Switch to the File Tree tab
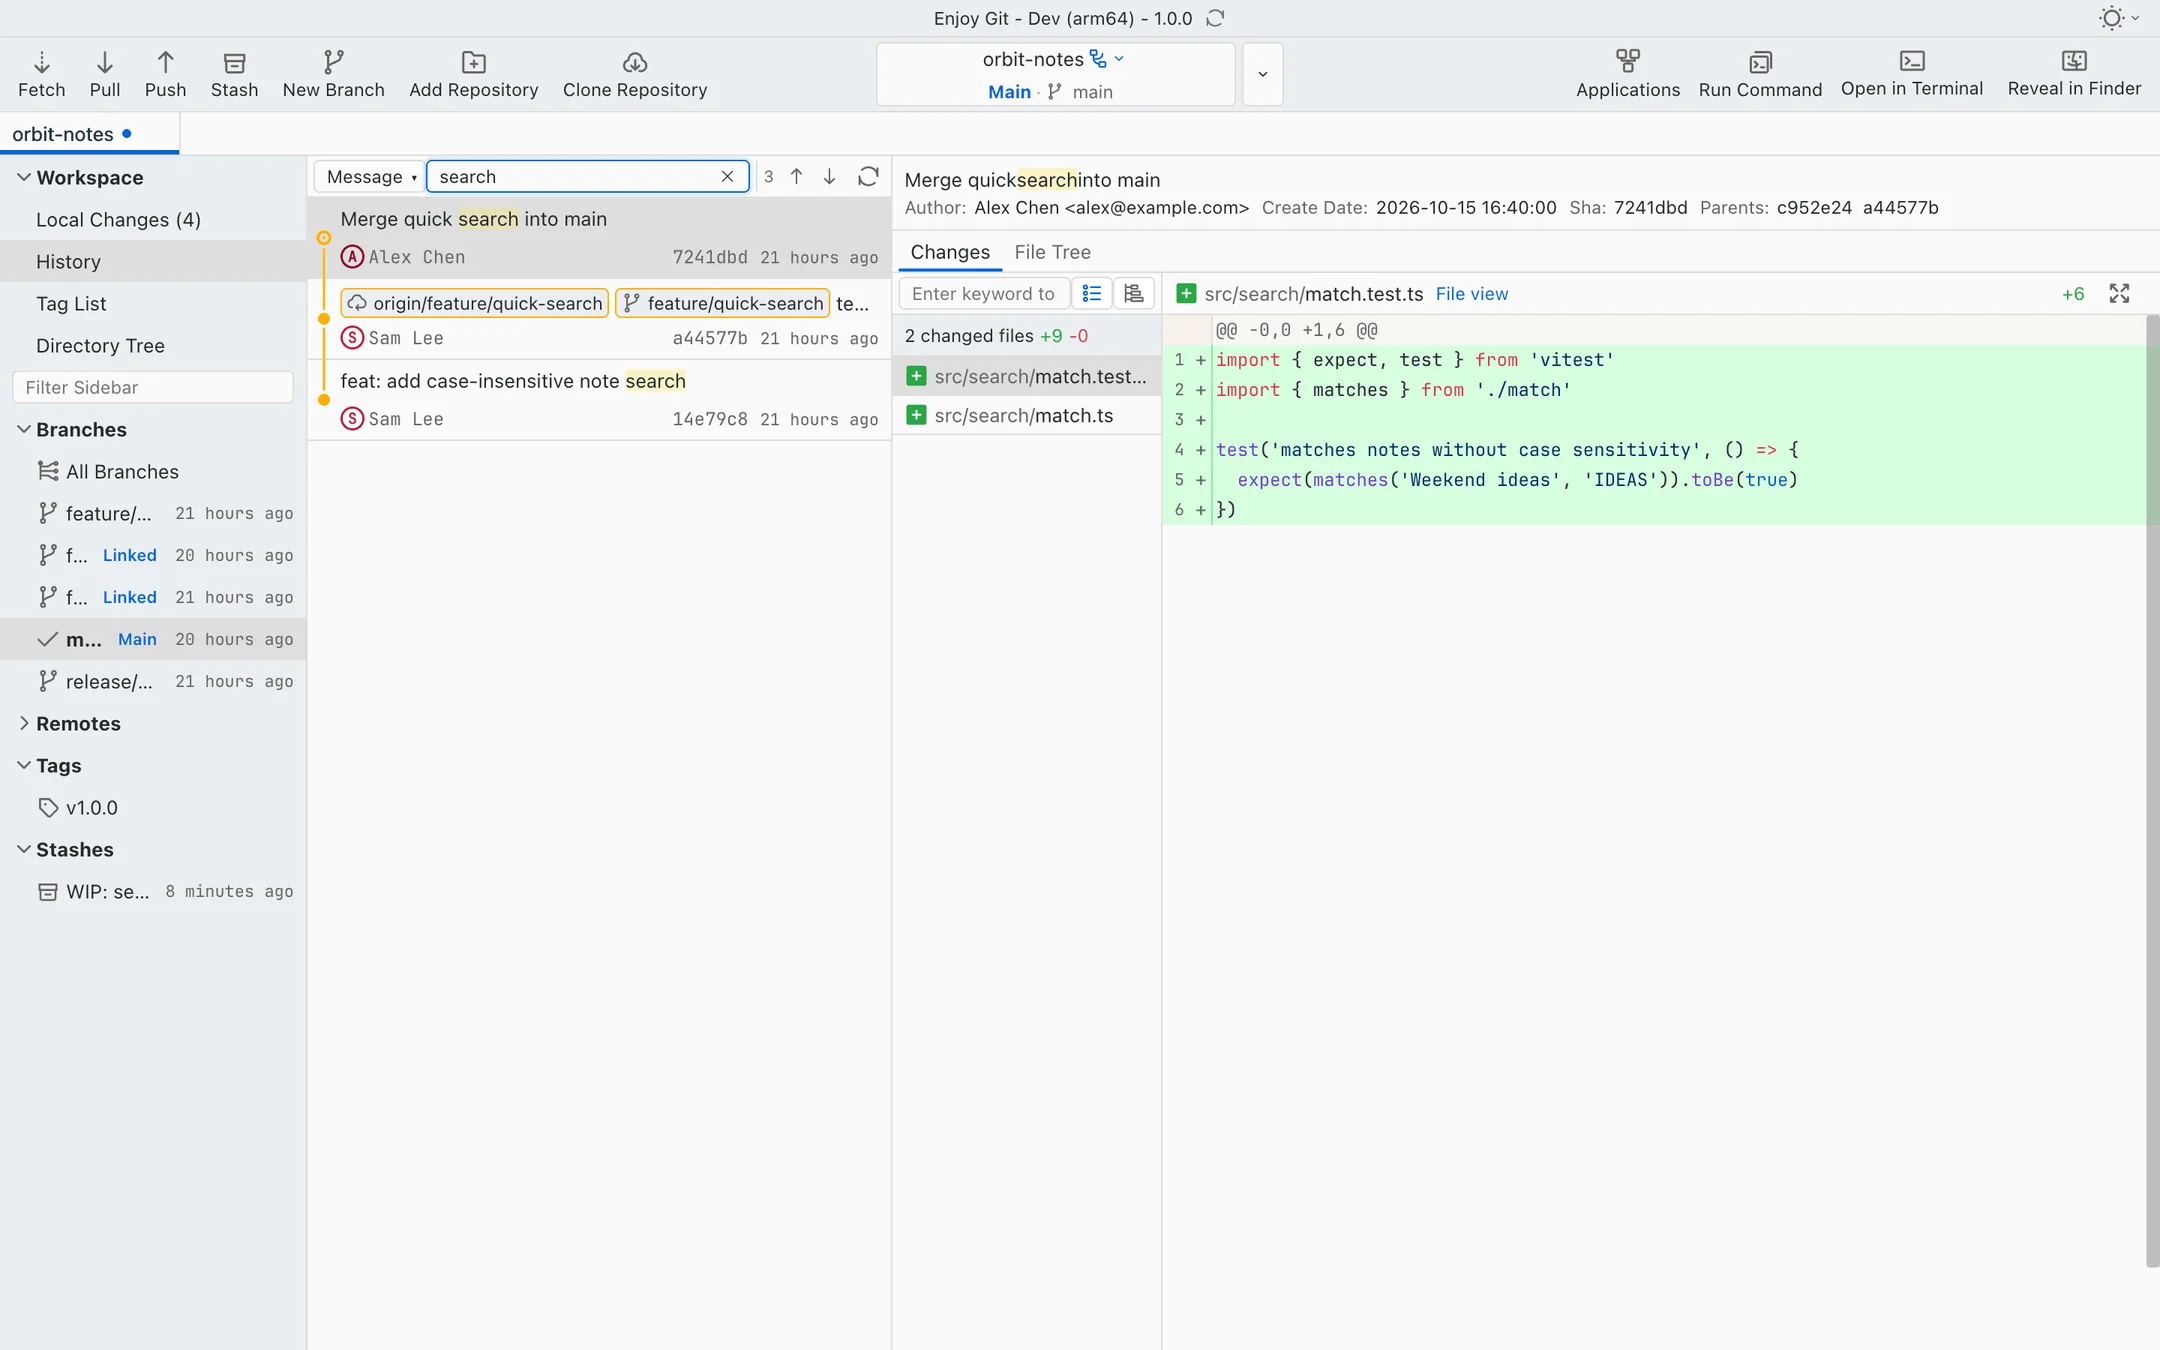Viewport: 2160px width, 1350px height. (1052, 252)
